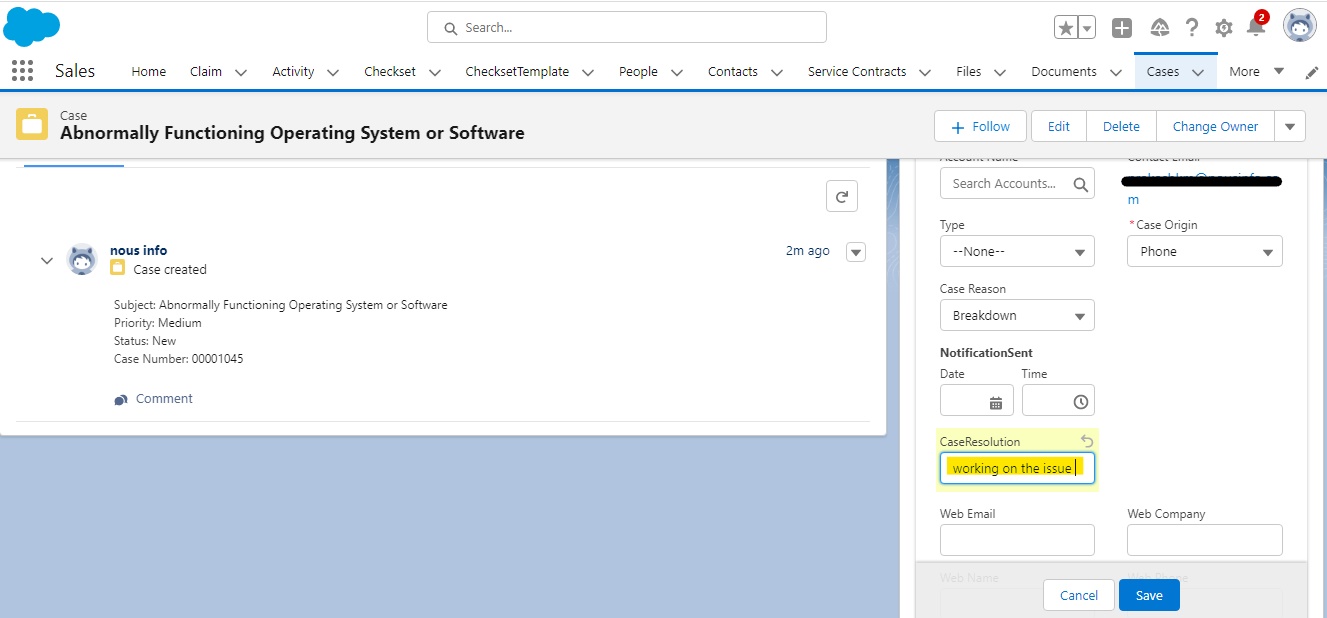Click the Web Email input field
Viewport: 1327px width, 618px height.
(1017, 540)
